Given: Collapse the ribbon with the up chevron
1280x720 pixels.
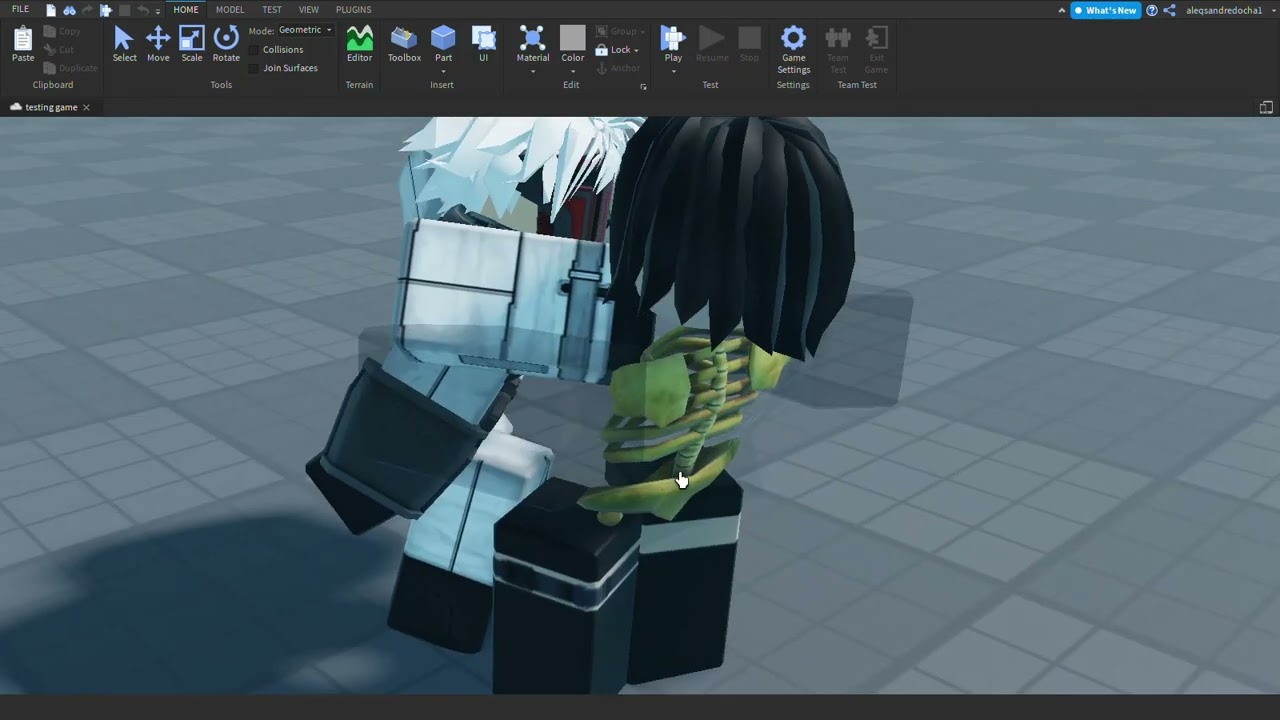Looking at the screenshot, I should click(x=1061, y=10).
